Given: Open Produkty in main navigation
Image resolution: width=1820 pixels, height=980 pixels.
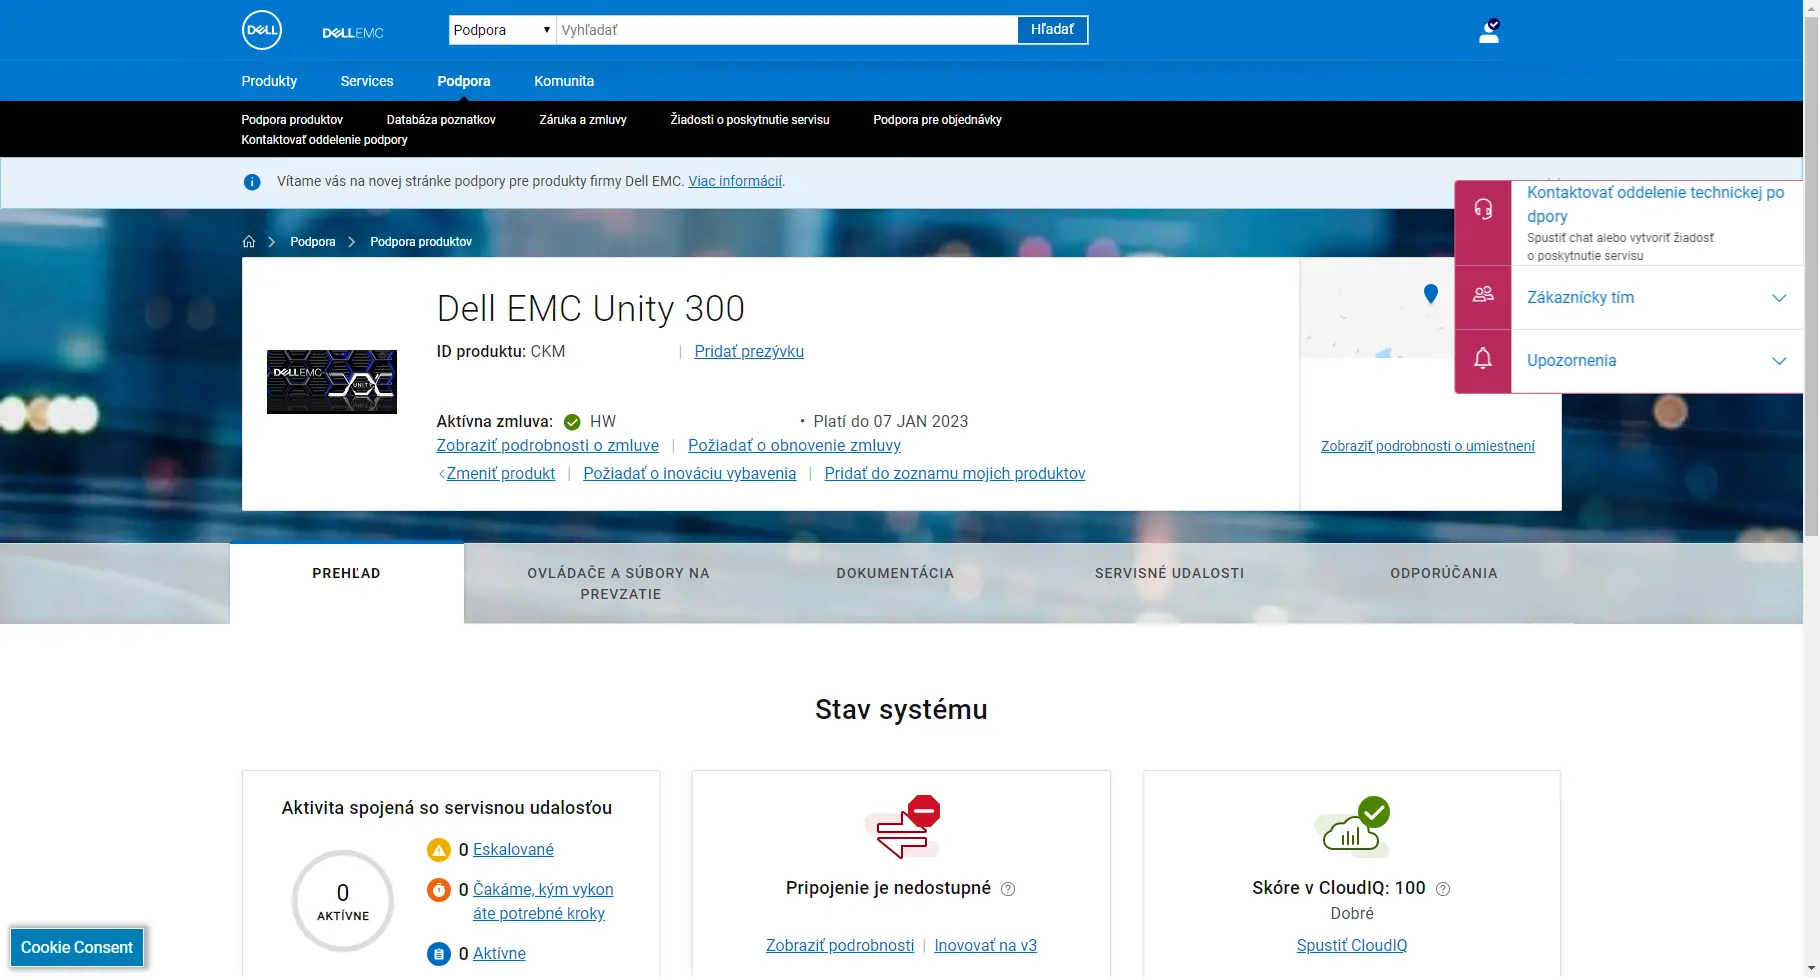Looking at the screenshot, I should pyautogui.click(x=269, y=81).
